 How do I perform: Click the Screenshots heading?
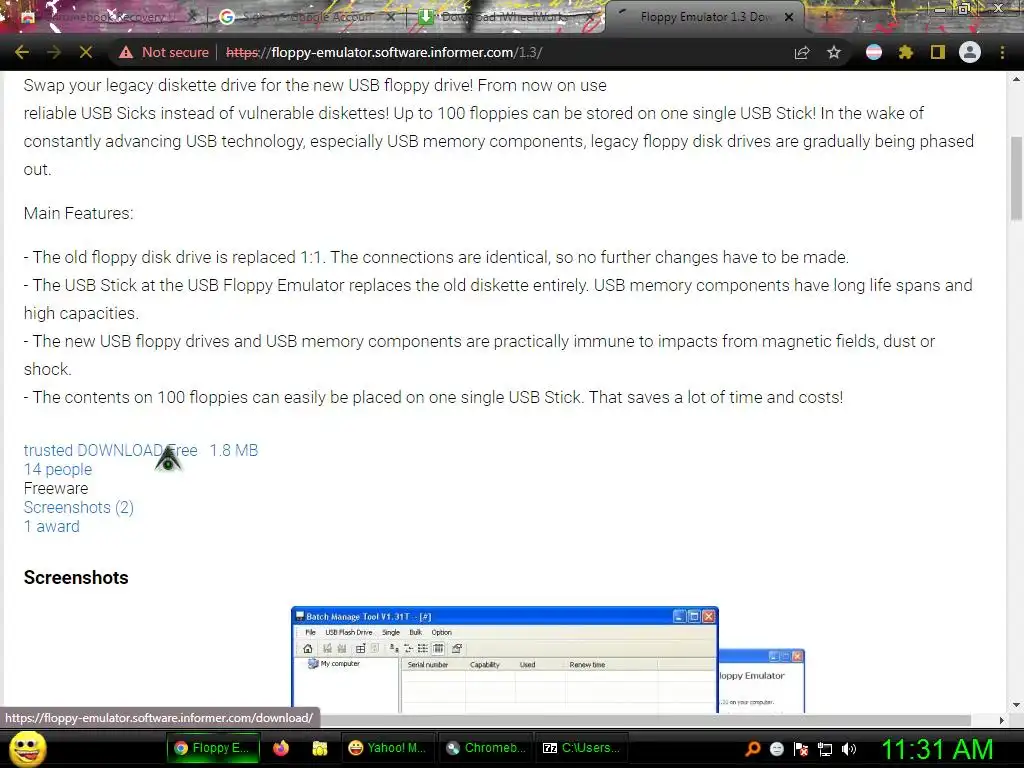[x=76, y=578]
